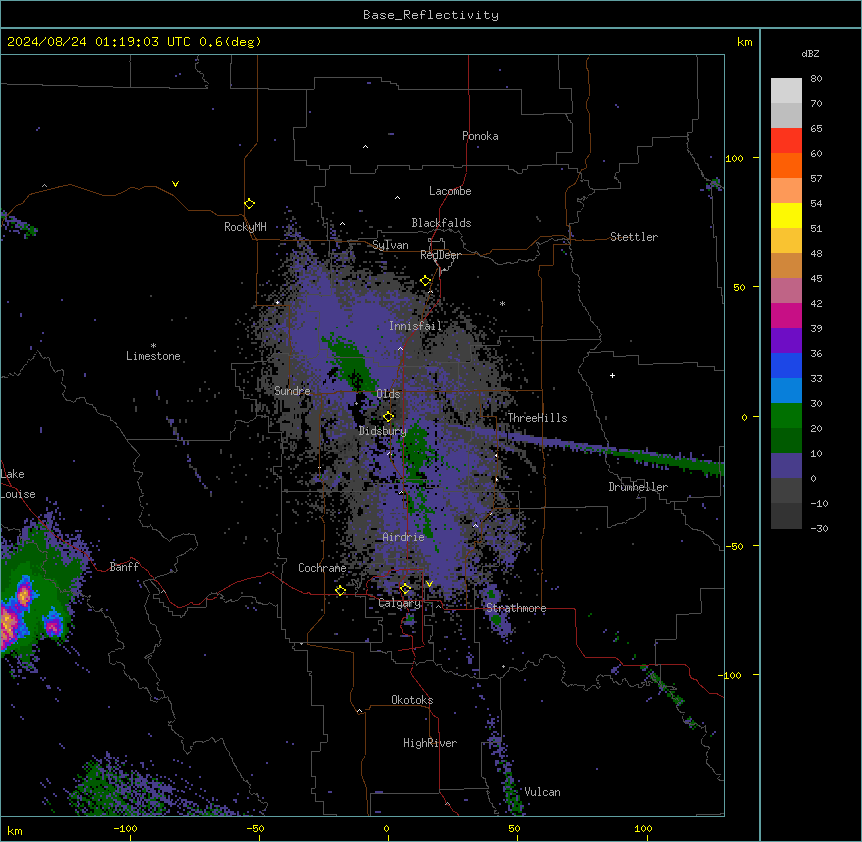This screenshot has height=842, width=862.
Task: Pick the bright green 20-30 dBZ swatch
Action: (786, 416)
